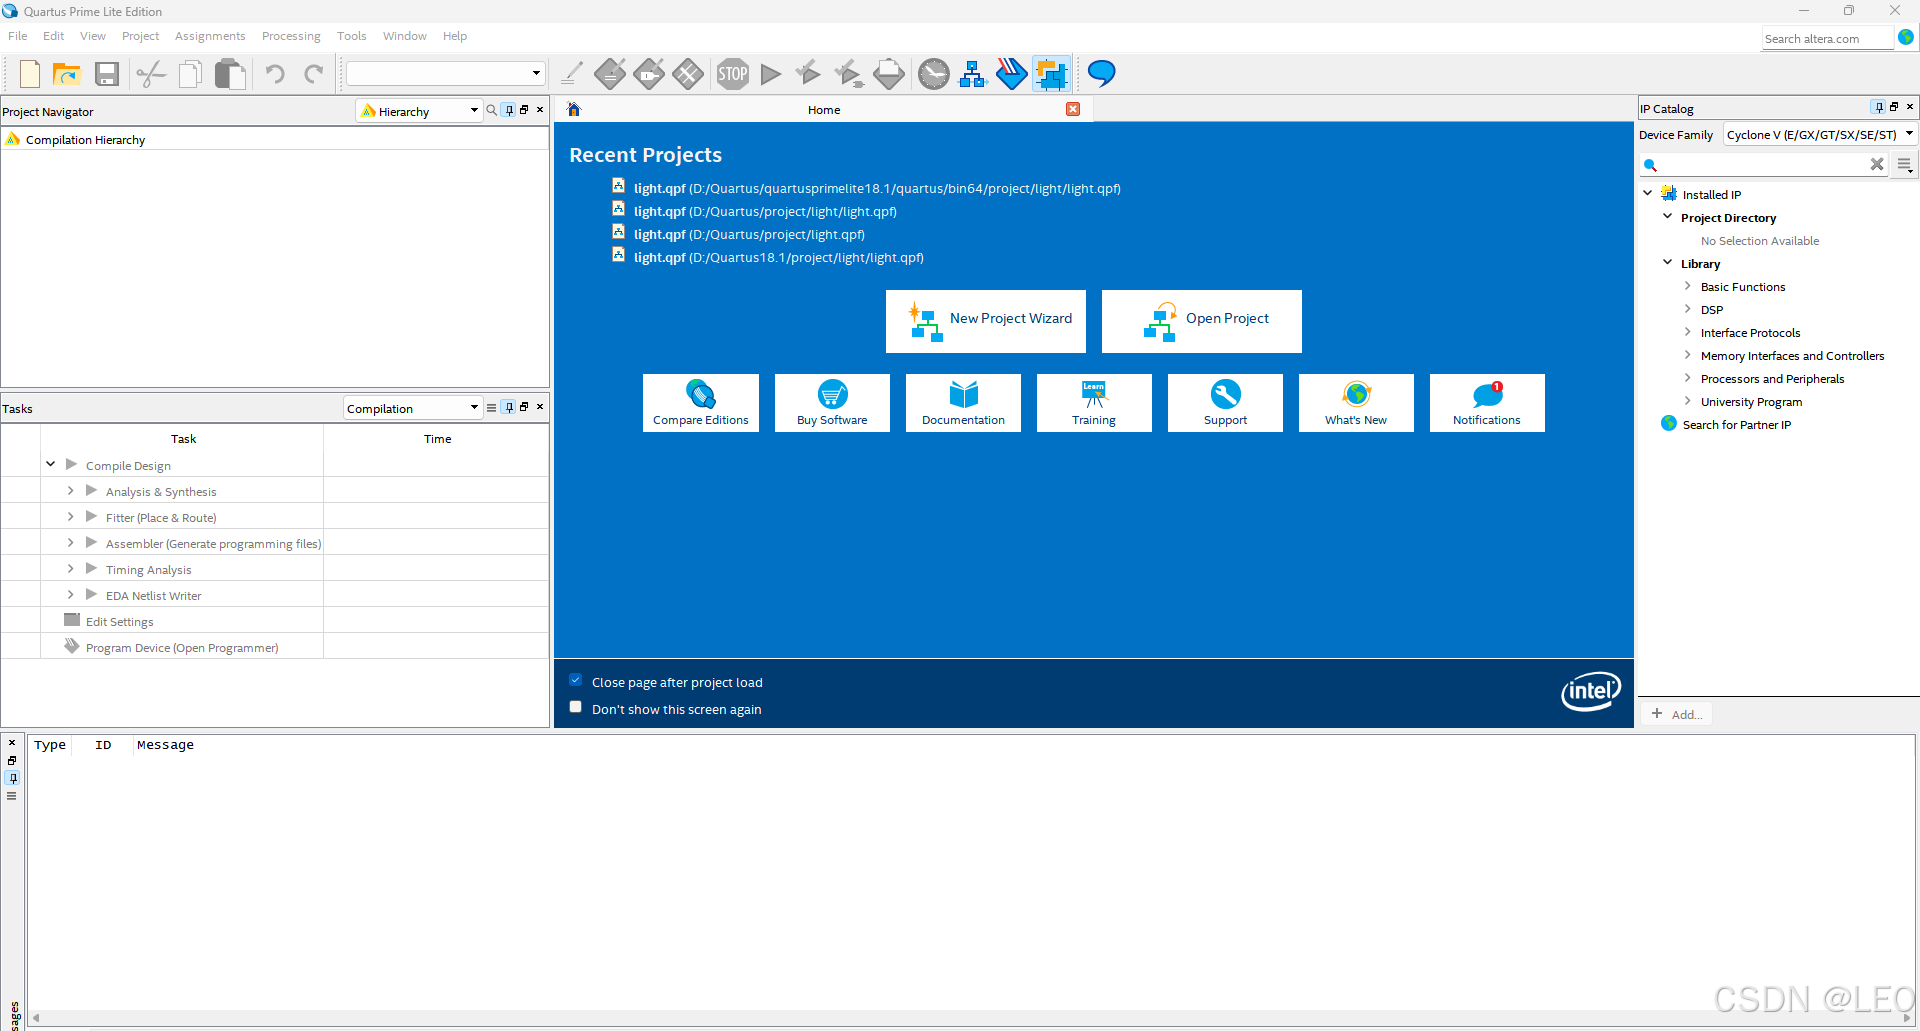This screenshot has height=1031, width=1920.
Task: Click the Copy icon in toolbar
Action: pos(190,74)
